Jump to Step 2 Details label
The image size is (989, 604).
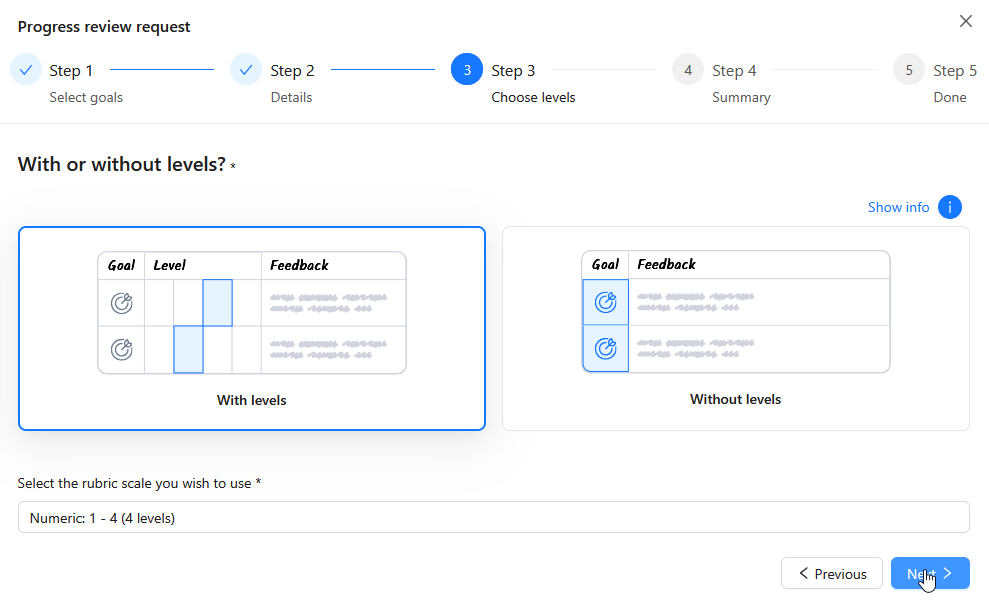pyautogui.click(x=291, y=97)
